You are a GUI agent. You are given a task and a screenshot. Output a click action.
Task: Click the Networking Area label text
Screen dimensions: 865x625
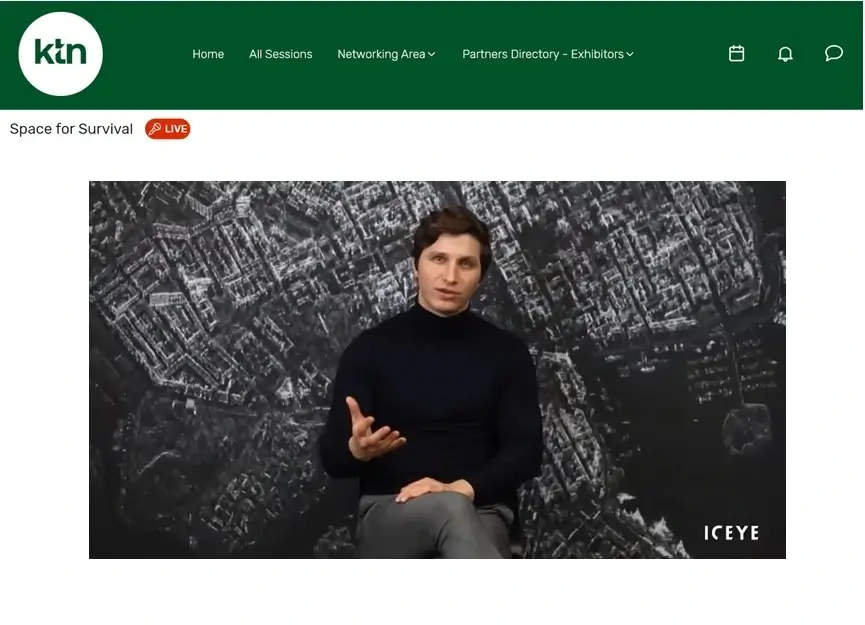pos(381,54)
